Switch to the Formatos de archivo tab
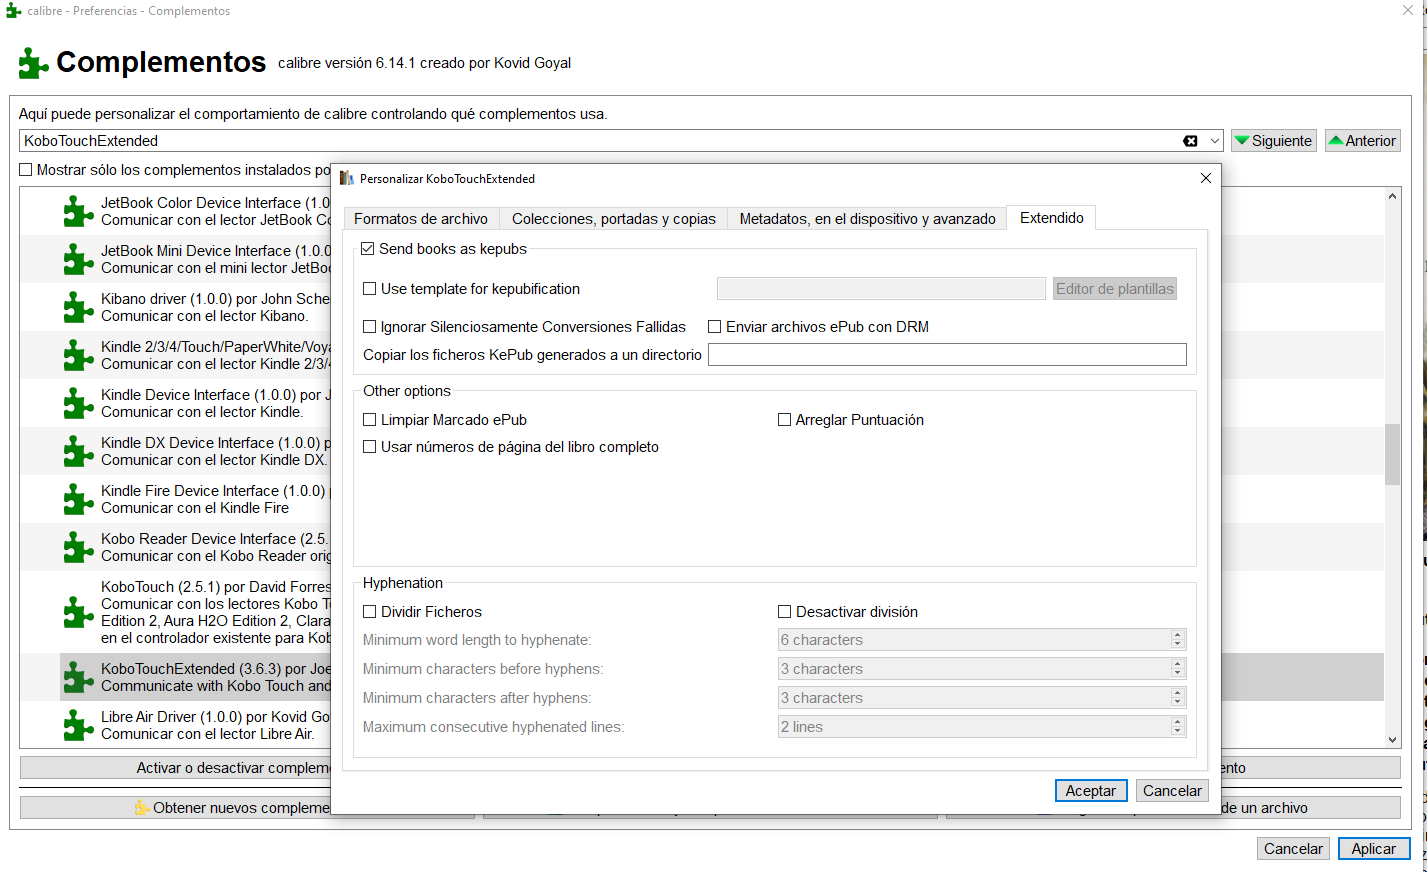The height and width of the screenshot is (872, 1427). point(421,219)
